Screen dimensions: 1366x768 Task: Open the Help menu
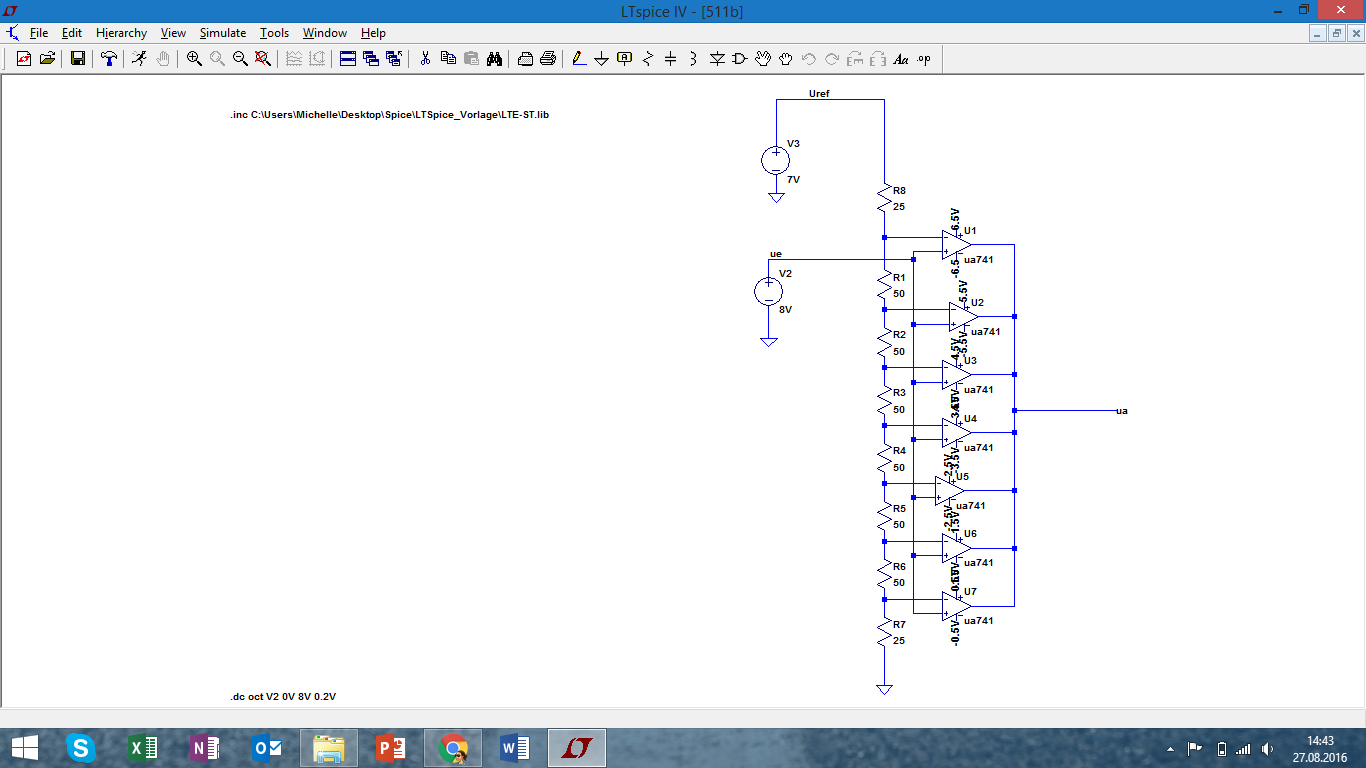point(373,33)
